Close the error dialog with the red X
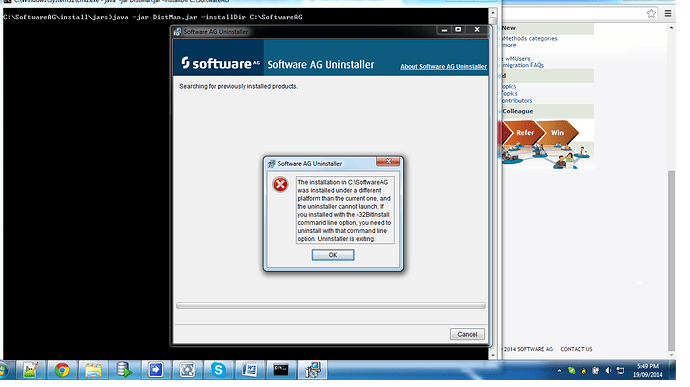Viewport: 690px width, 387px height. (388, 162)
